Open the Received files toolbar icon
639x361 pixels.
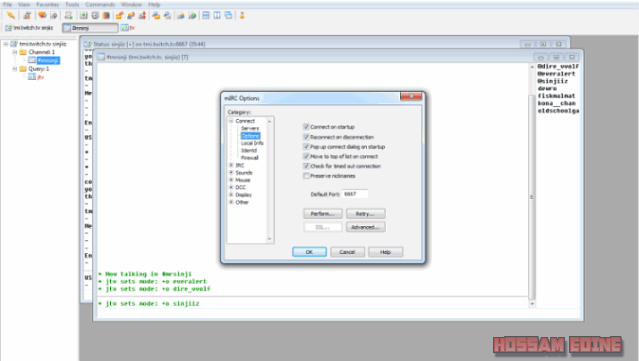point(156,15)
